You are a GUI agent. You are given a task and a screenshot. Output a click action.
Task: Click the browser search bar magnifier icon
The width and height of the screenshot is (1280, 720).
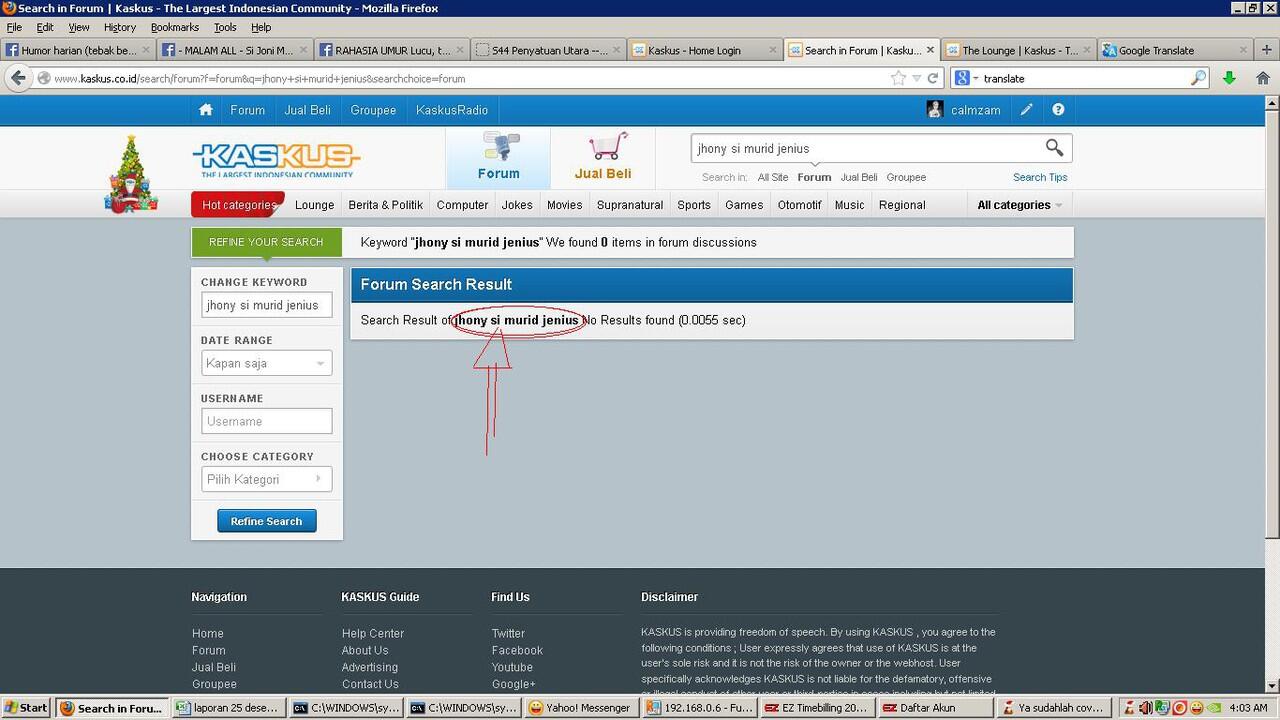[x=1198, y=78]
